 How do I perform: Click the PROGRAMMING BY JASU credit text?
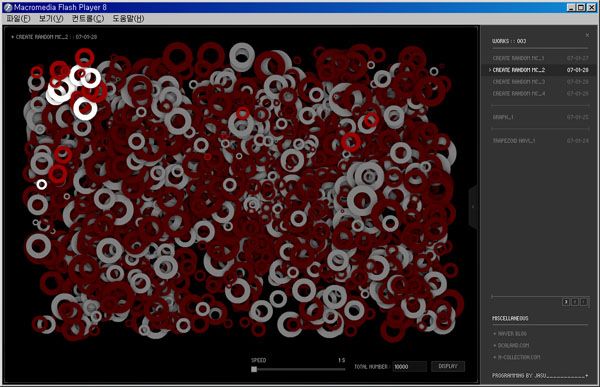519,376
